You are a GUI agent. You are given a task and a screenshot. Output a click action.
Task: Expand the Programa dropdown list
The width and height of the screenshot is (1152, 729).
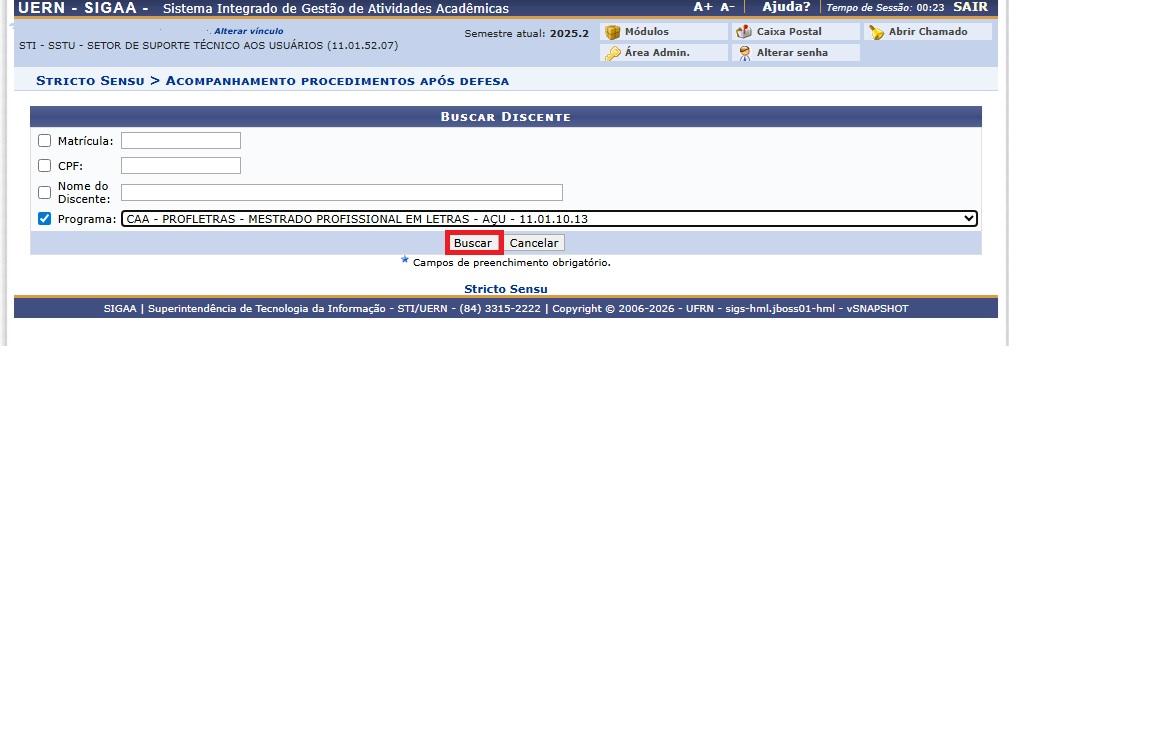[x=548, y=219]
